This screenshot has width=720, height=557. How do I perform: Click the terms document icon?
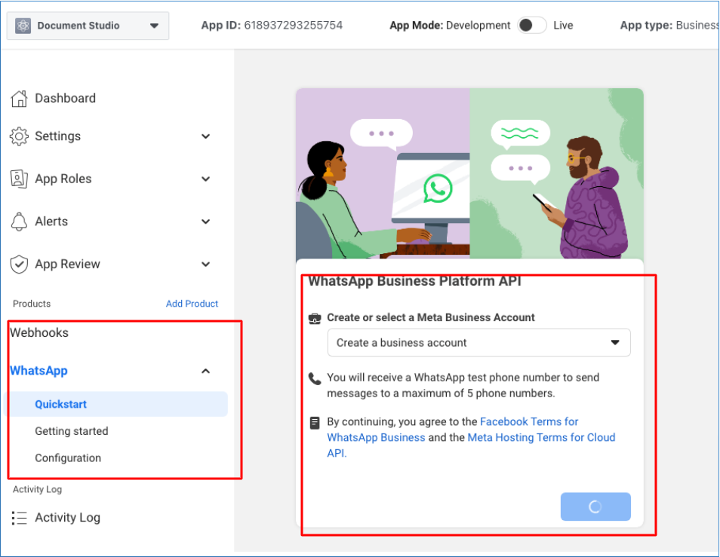point(315,422)
